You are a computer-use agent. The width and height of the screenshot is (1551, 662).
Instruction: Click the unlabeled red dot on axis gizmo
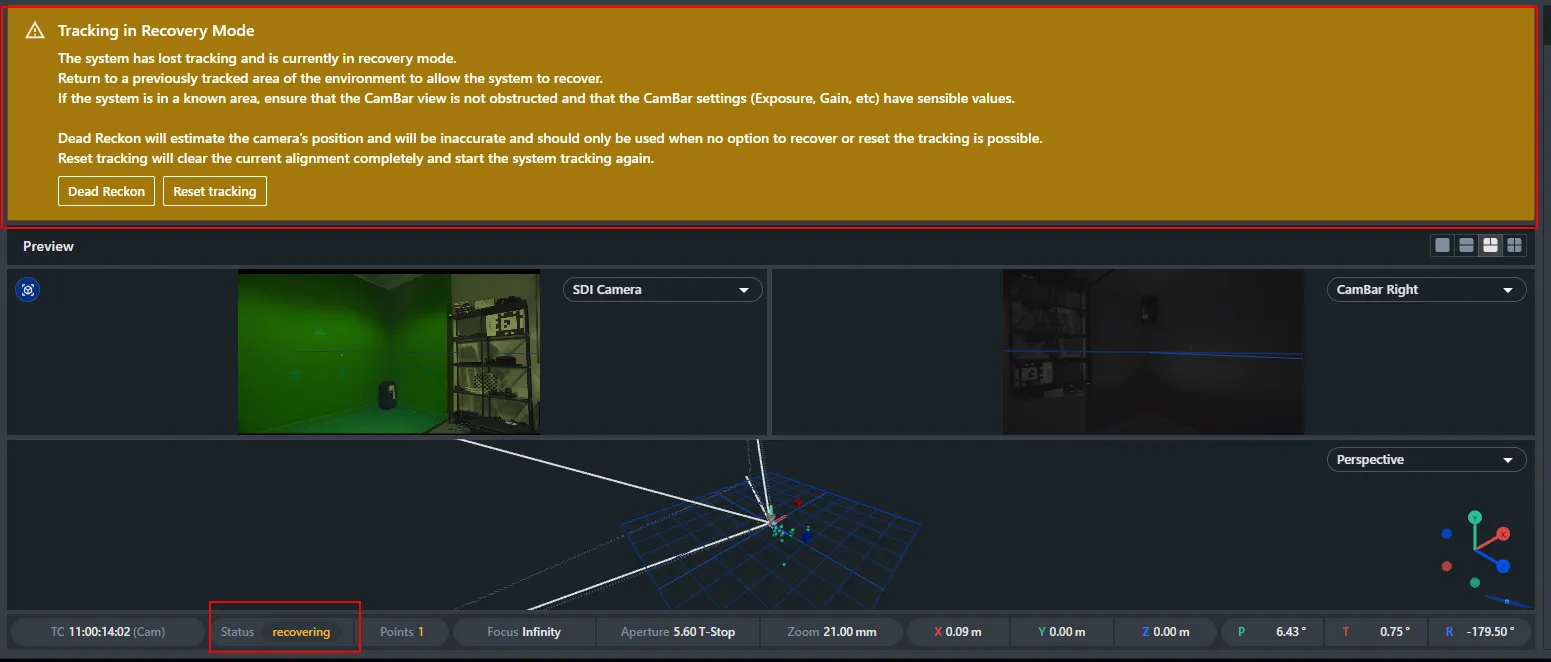(x=1446, y=567)
